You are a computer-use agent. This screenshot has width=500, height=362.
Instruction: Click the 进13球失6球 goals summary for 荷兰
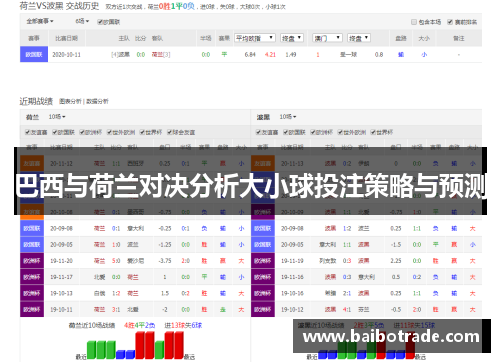[x=183, y=325]
